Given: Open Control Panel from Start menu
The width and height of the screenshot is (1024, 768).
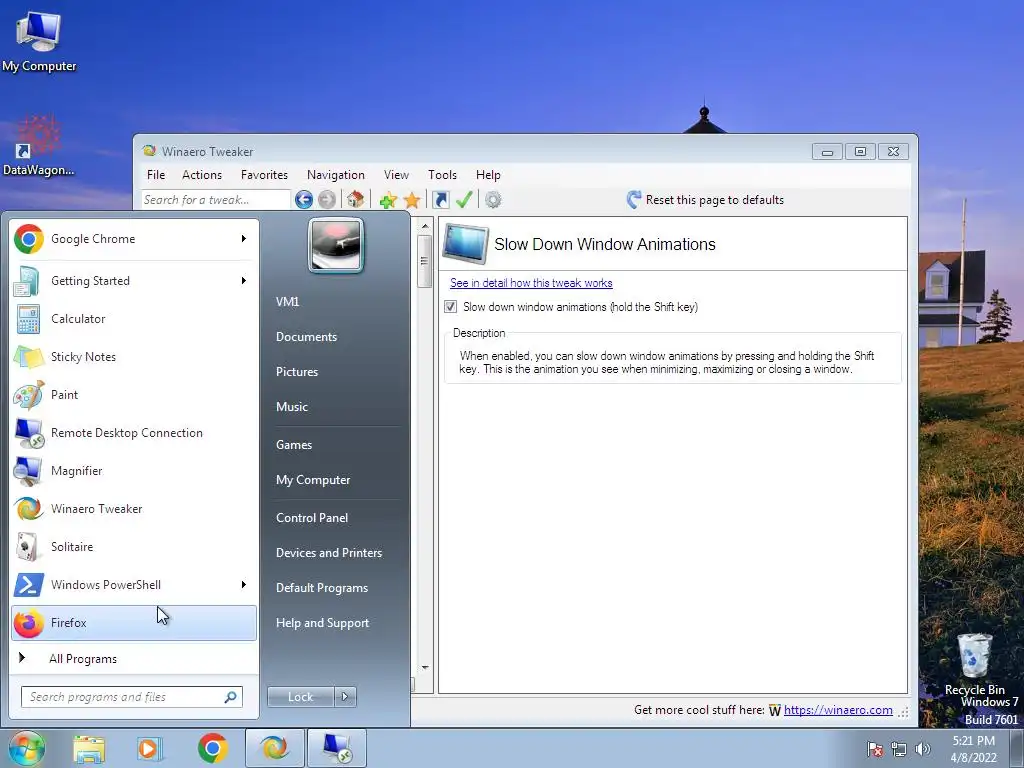Looking at the screenshot, I should pyautogui.click(x=312, y=518).
